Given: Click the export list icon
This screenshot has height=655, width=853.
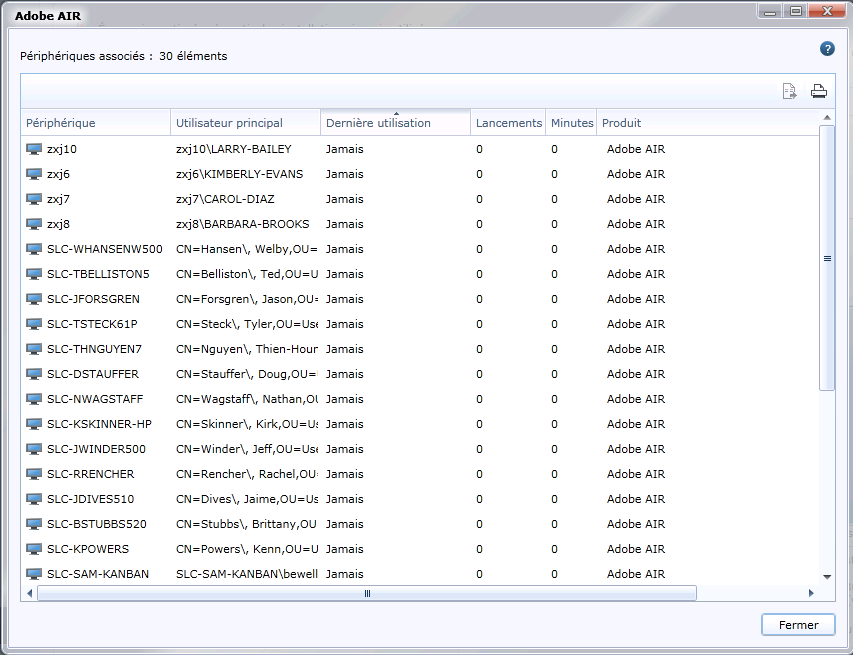Looking at the screenshot, I should click(x=789, y=91).
